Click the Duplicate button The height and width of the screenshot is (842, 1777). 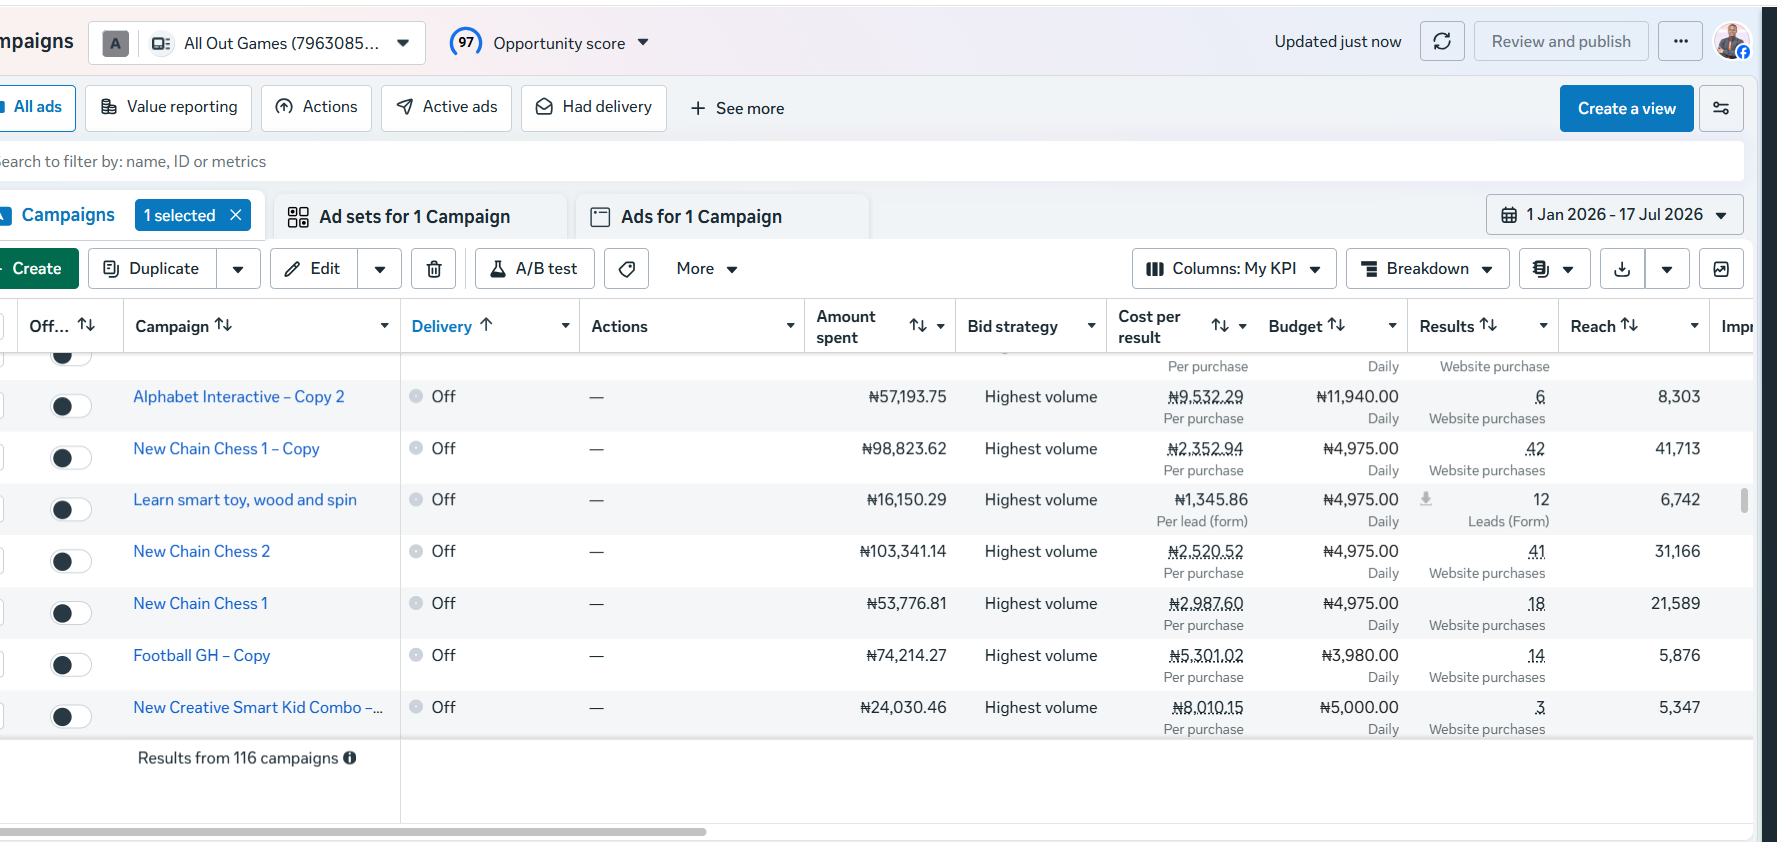[152, 269]
